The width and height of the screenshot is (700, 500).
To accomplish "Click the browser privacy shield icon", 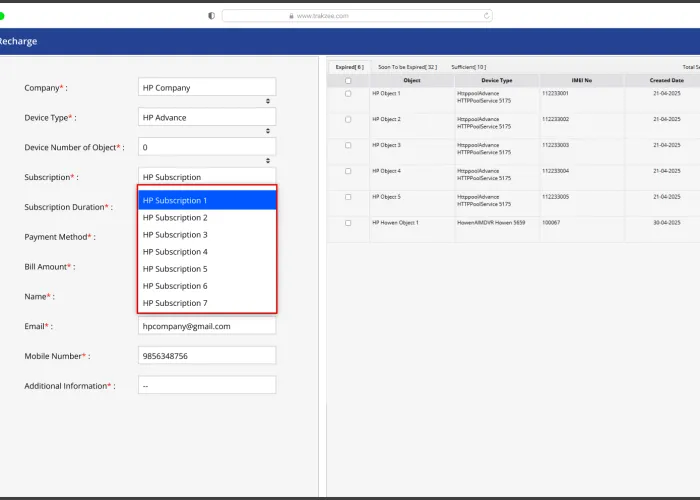I will 211,16.
